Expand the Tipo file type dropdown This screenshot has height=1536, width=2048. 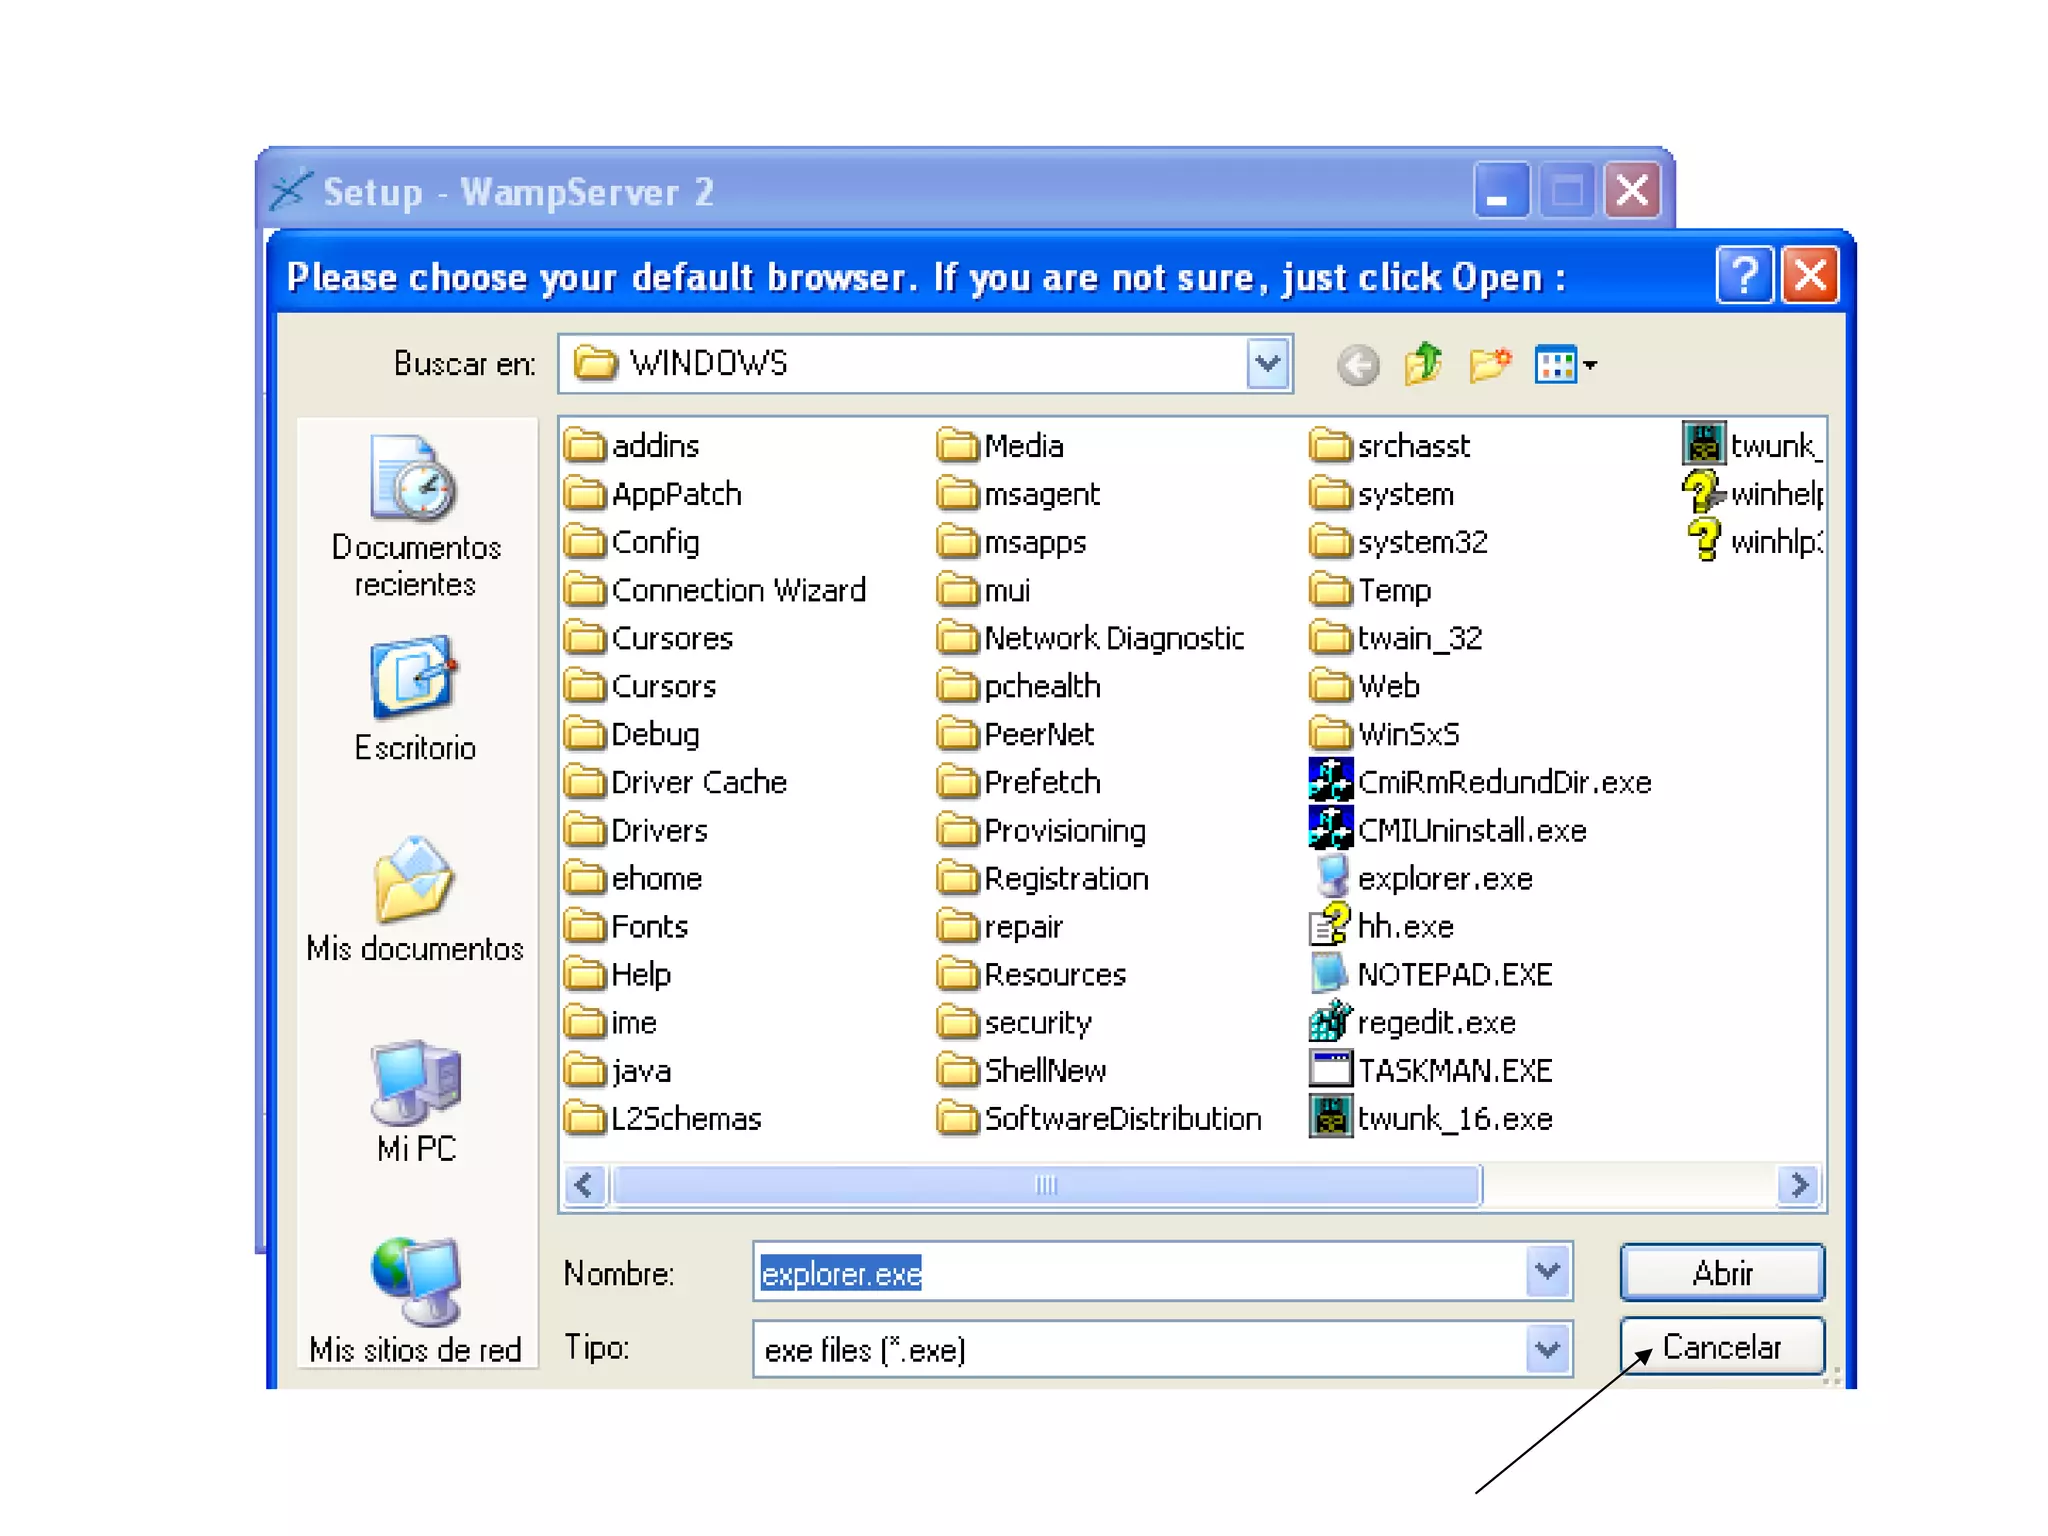[x=1547, y=1350]
